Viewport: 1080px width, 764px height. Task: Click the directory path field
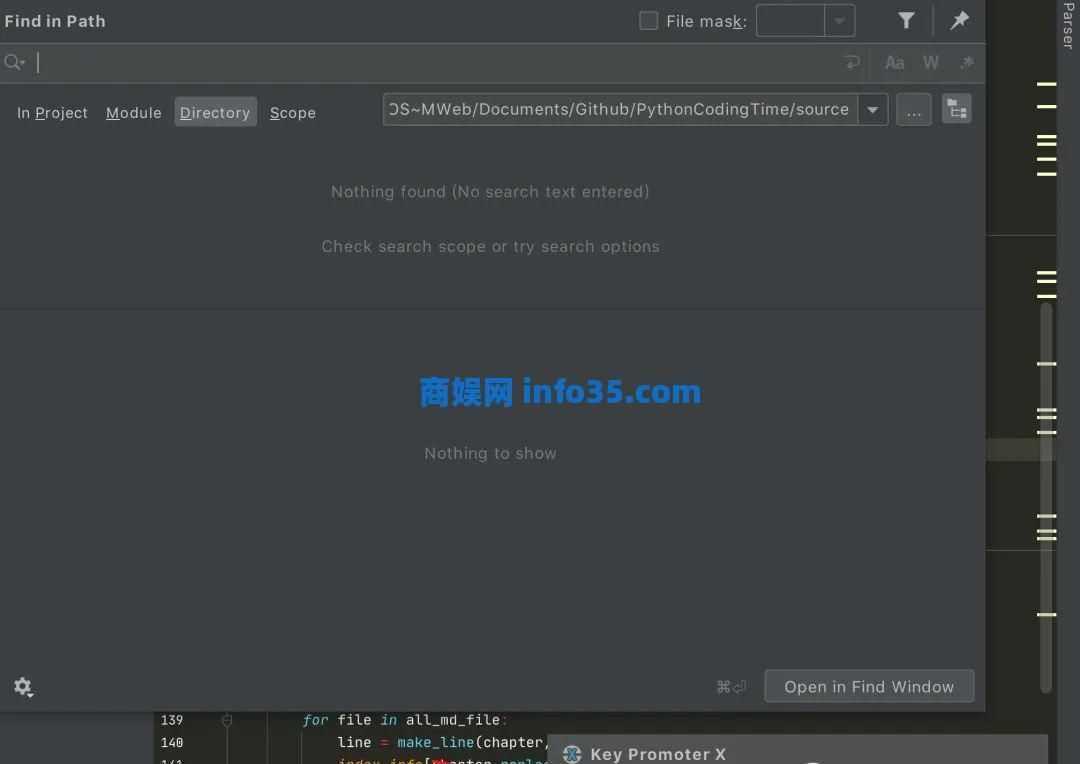click(x=620, y=110)
